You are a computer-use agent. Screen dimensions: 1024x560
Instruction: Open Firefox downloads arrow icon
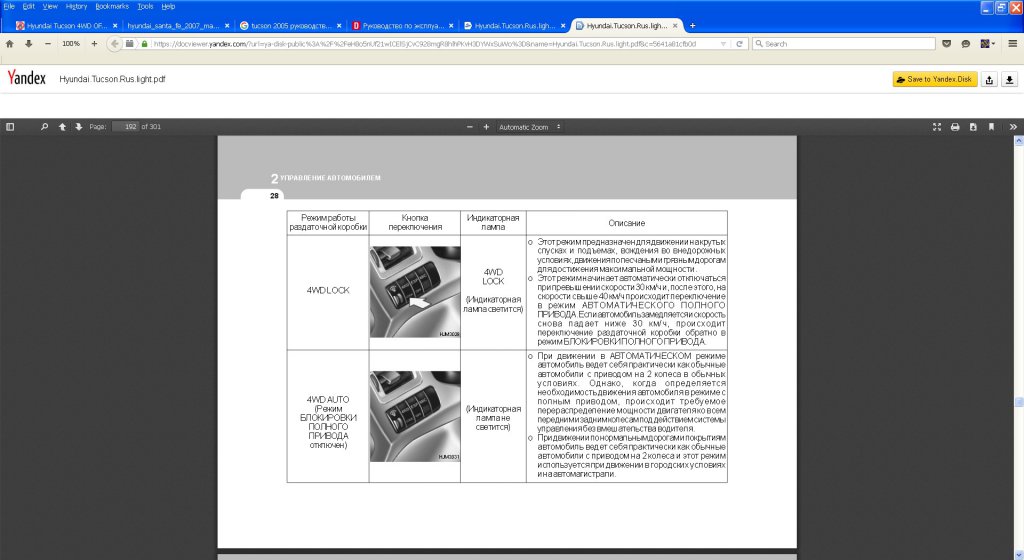tap(29, 44)
